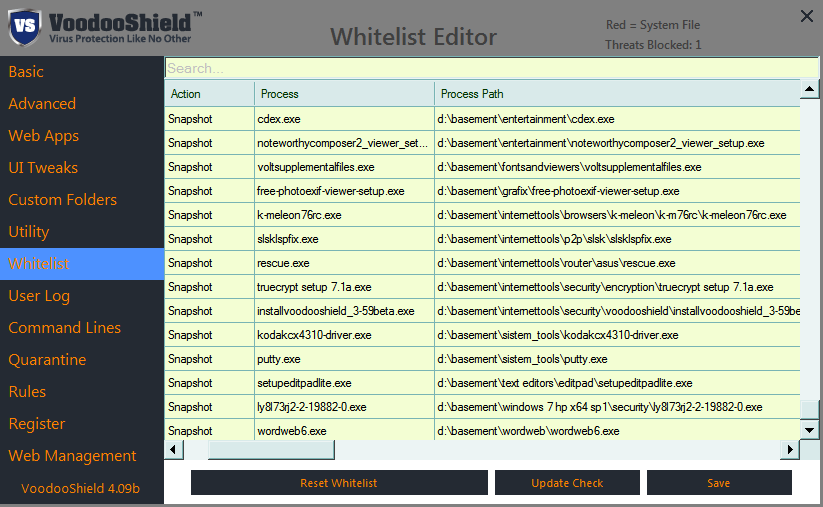Select putty.exe process cell
Screen dimensions: 823x507
pyautogui.click(x=344, y=360)
